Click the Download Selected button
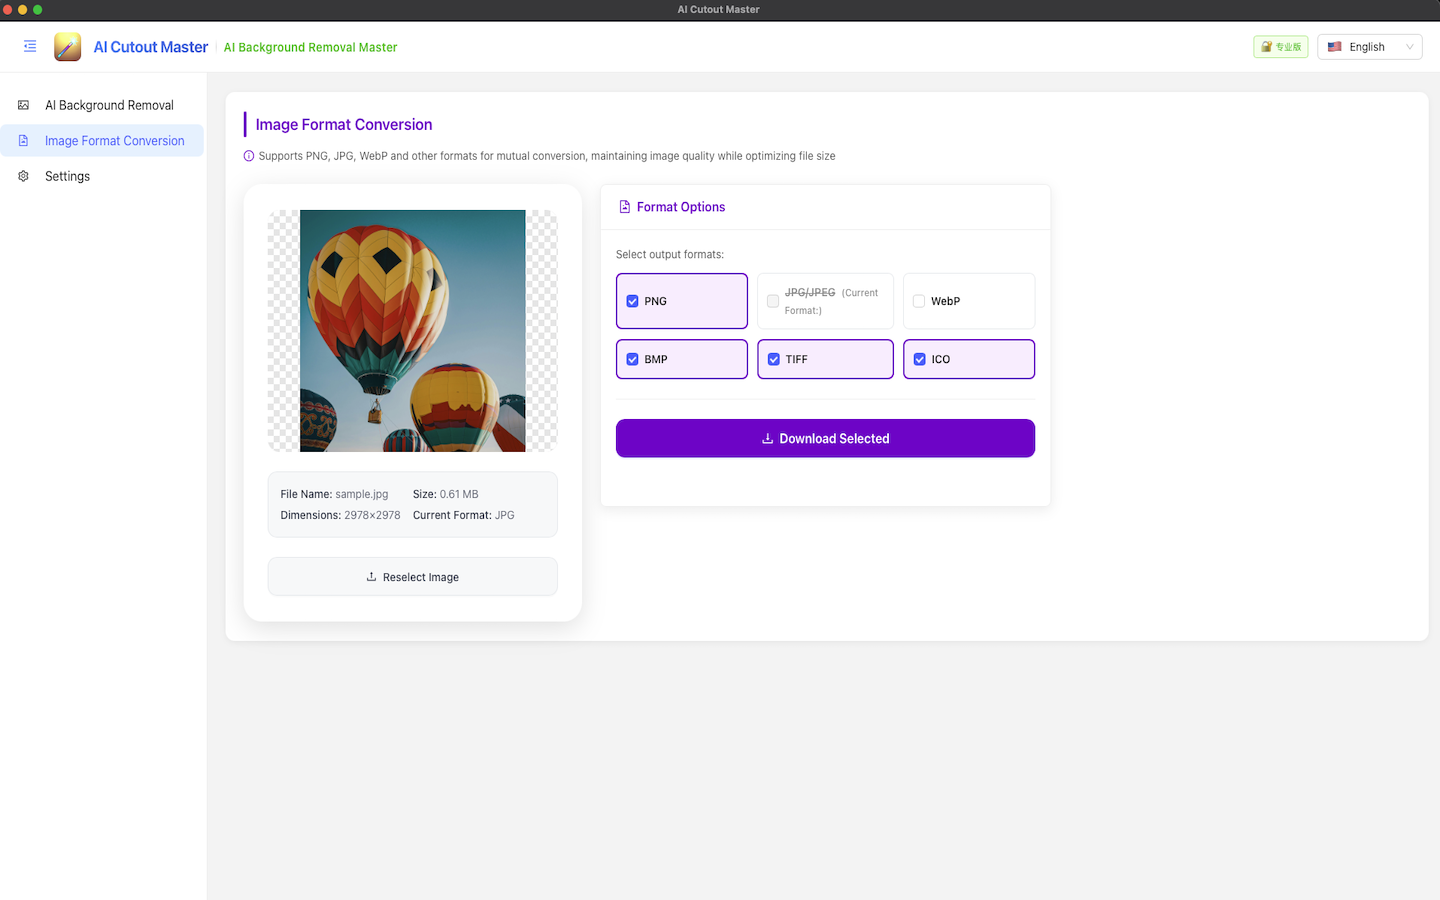1440x900 pixels. tap(825, 438)
